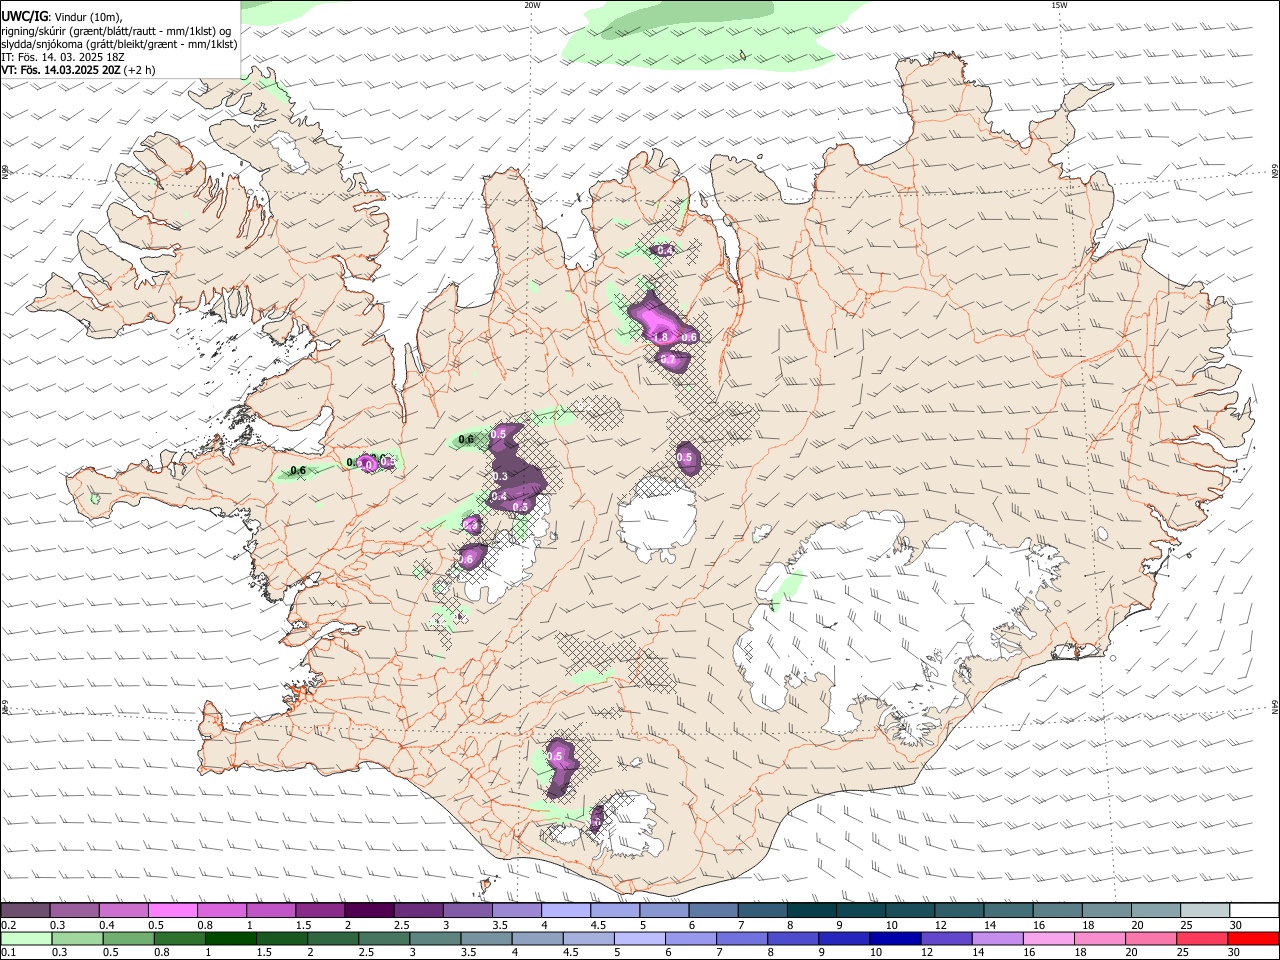Click the '4.5' label in the upper legend row

[598, 925]
